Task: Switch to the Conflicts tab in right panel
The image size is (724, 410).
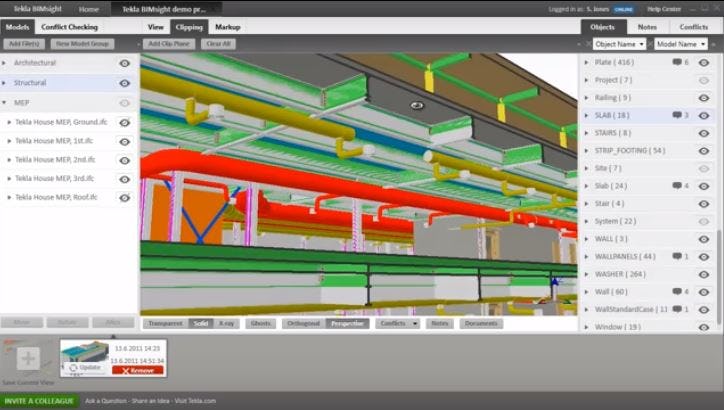Action: (x=694, y=27)
